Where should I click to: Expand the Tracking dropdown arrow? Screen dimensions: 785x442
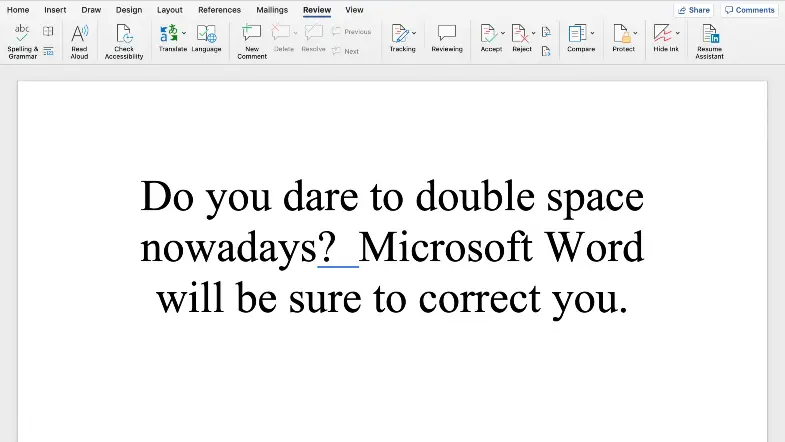[414, 33]
